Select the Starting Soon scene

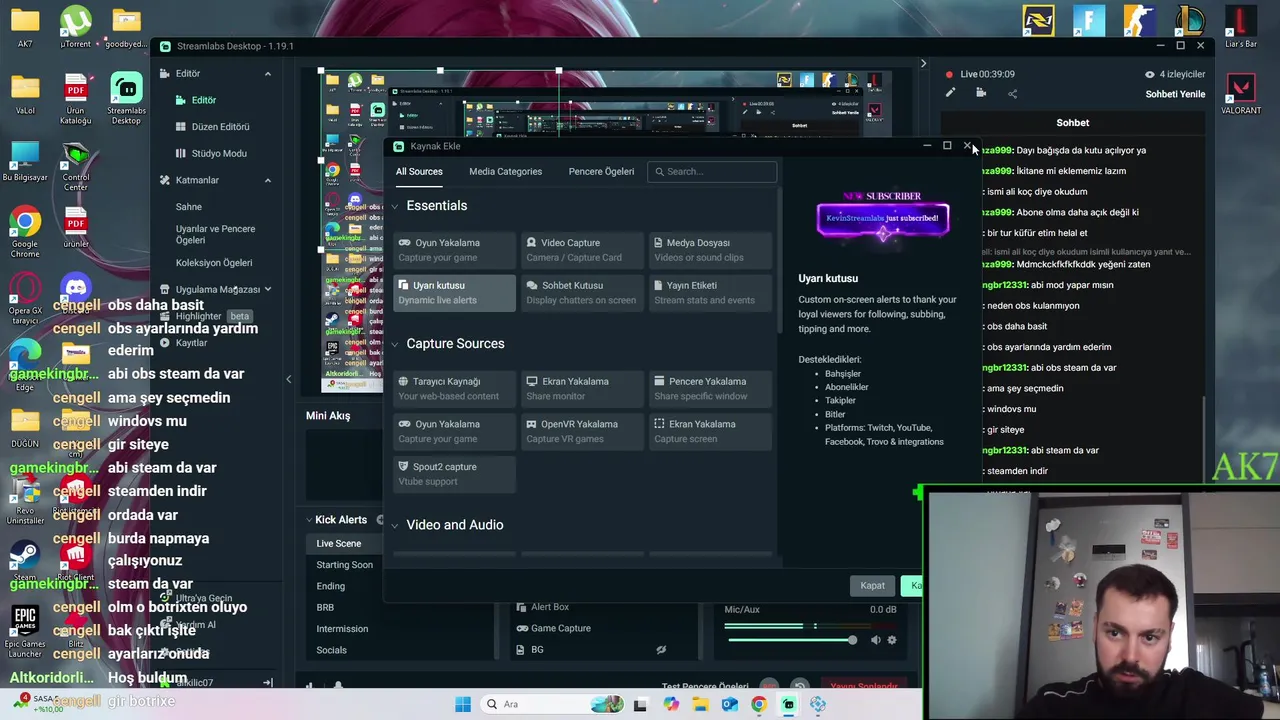coord(344,565)
